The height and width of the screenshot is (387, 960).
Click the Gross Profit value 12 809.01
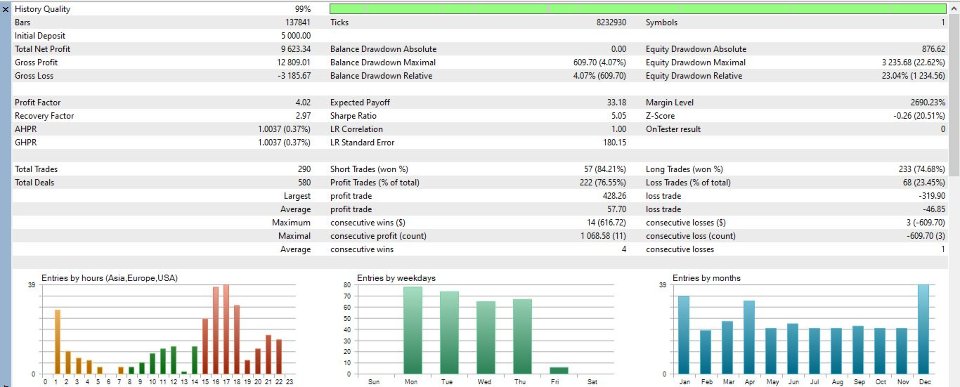point(294,62)
